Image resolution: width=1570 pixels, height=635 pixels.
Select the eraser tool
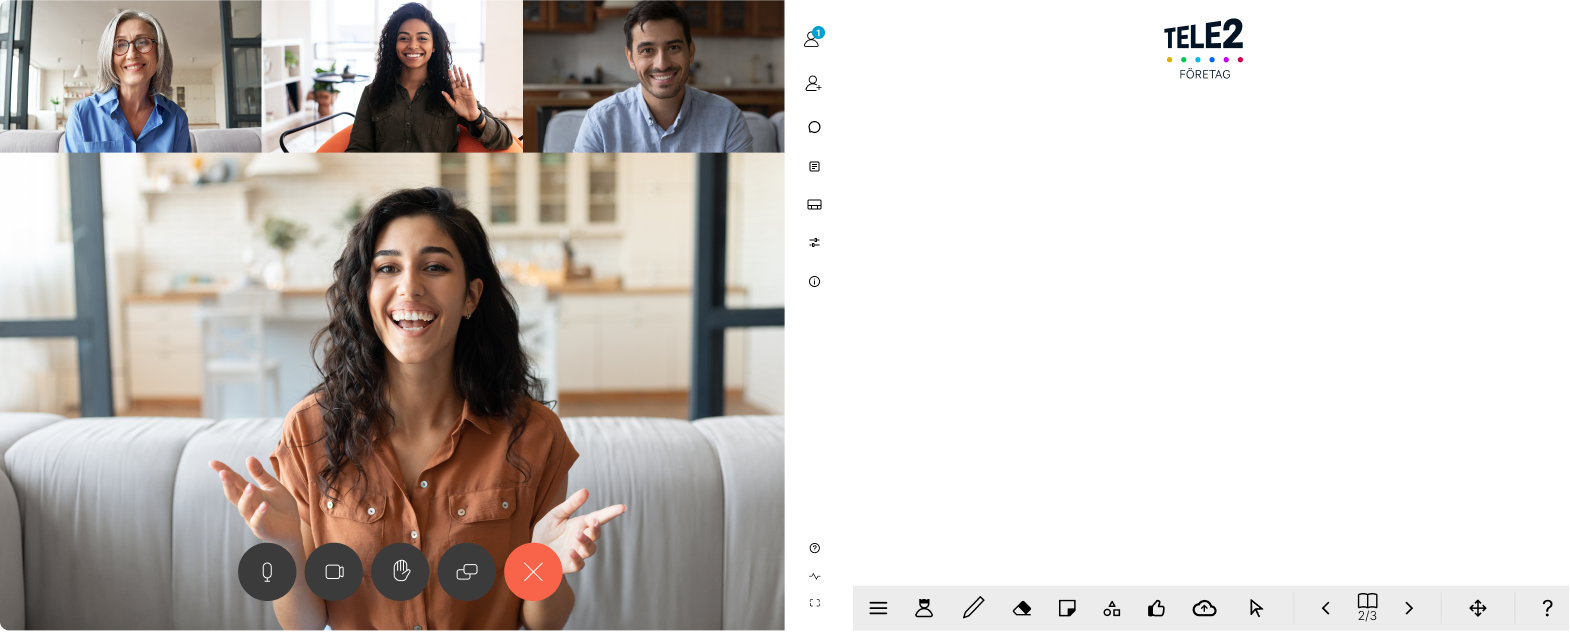[1021, 608]
